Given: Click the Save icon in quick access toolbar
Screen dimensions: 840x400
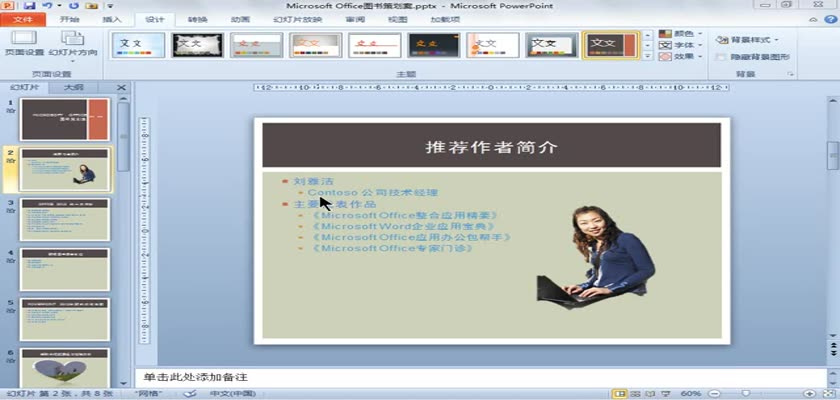Looking at the screenshot, I should (x=30, y=6).
